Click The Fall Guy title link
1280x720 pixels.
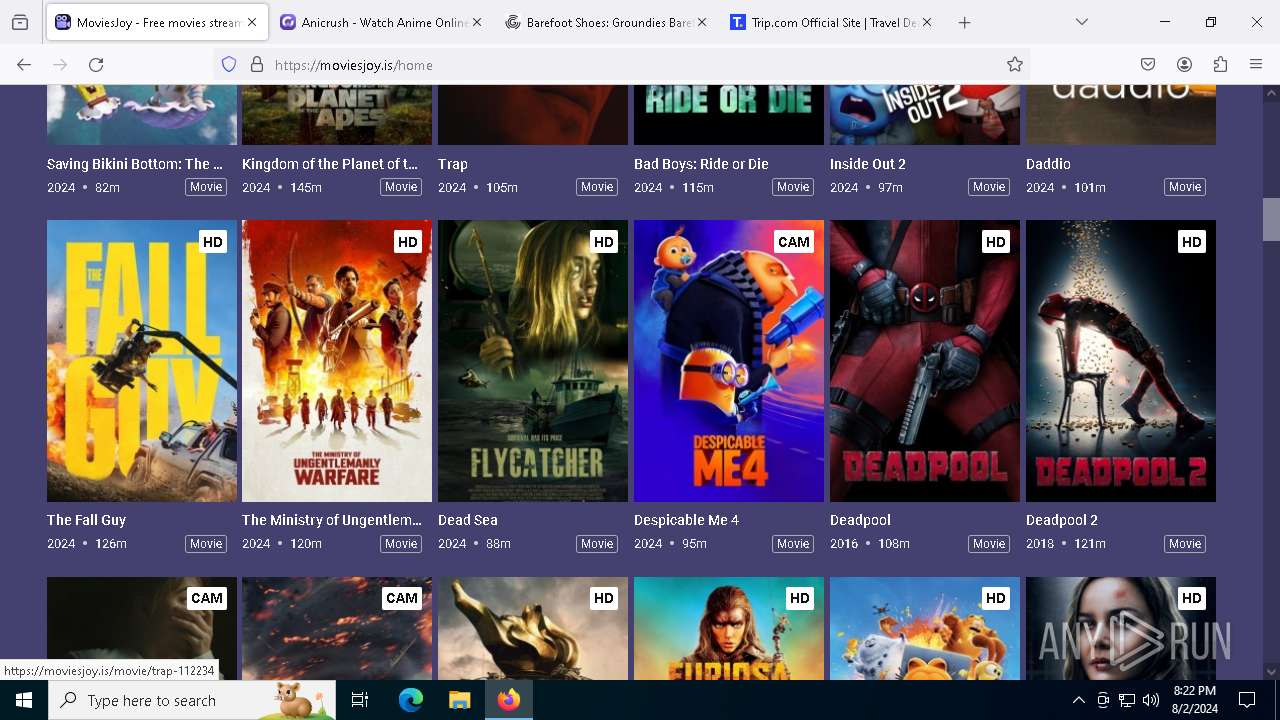(86, 520)
